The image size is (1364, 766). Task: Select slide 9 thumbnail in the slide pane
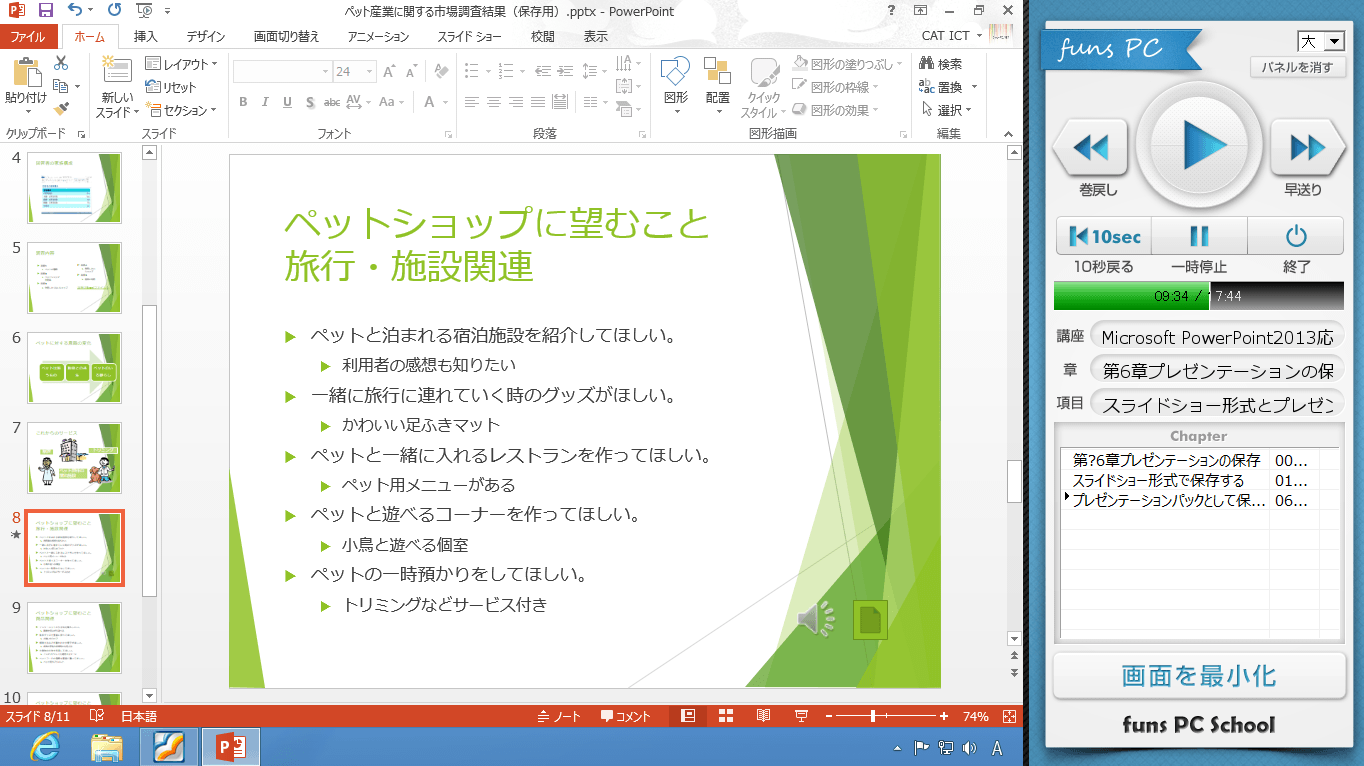(x=74, y=638)
